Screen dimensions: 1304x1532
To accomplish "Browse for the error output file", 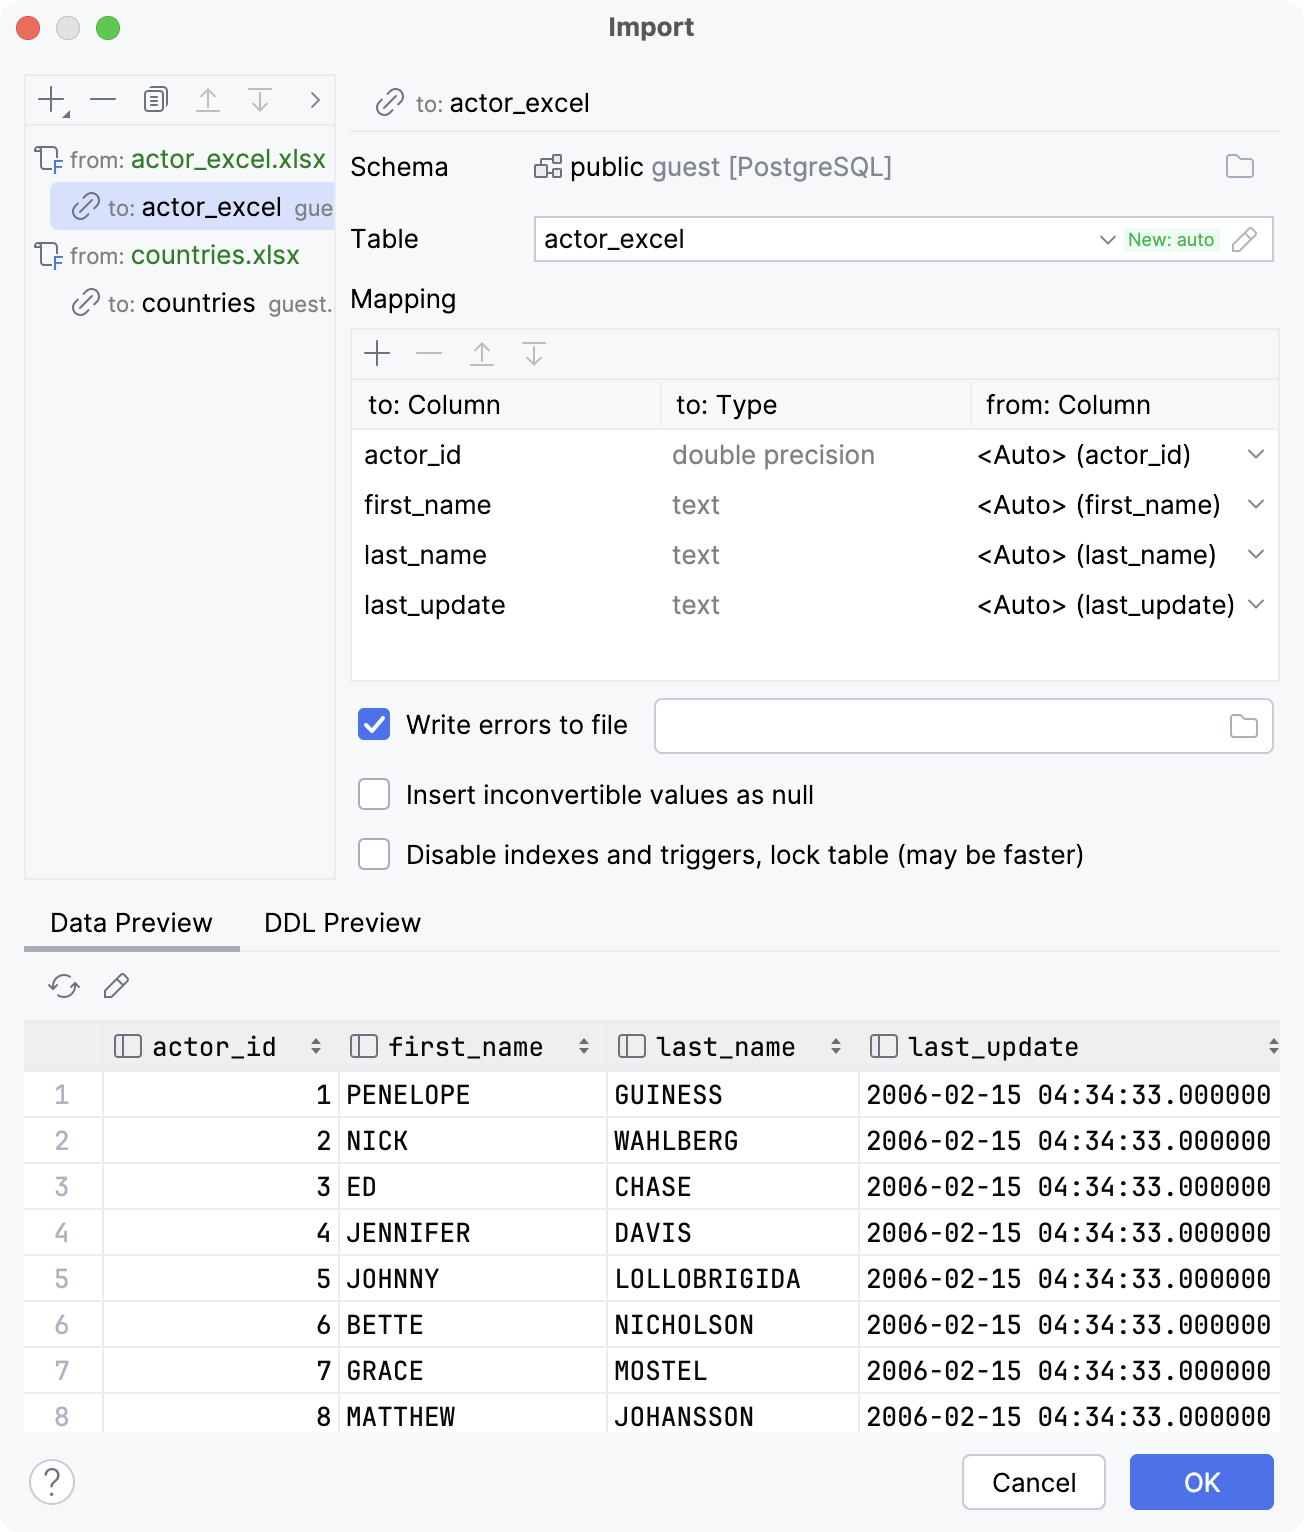I will pos(1243,726).
